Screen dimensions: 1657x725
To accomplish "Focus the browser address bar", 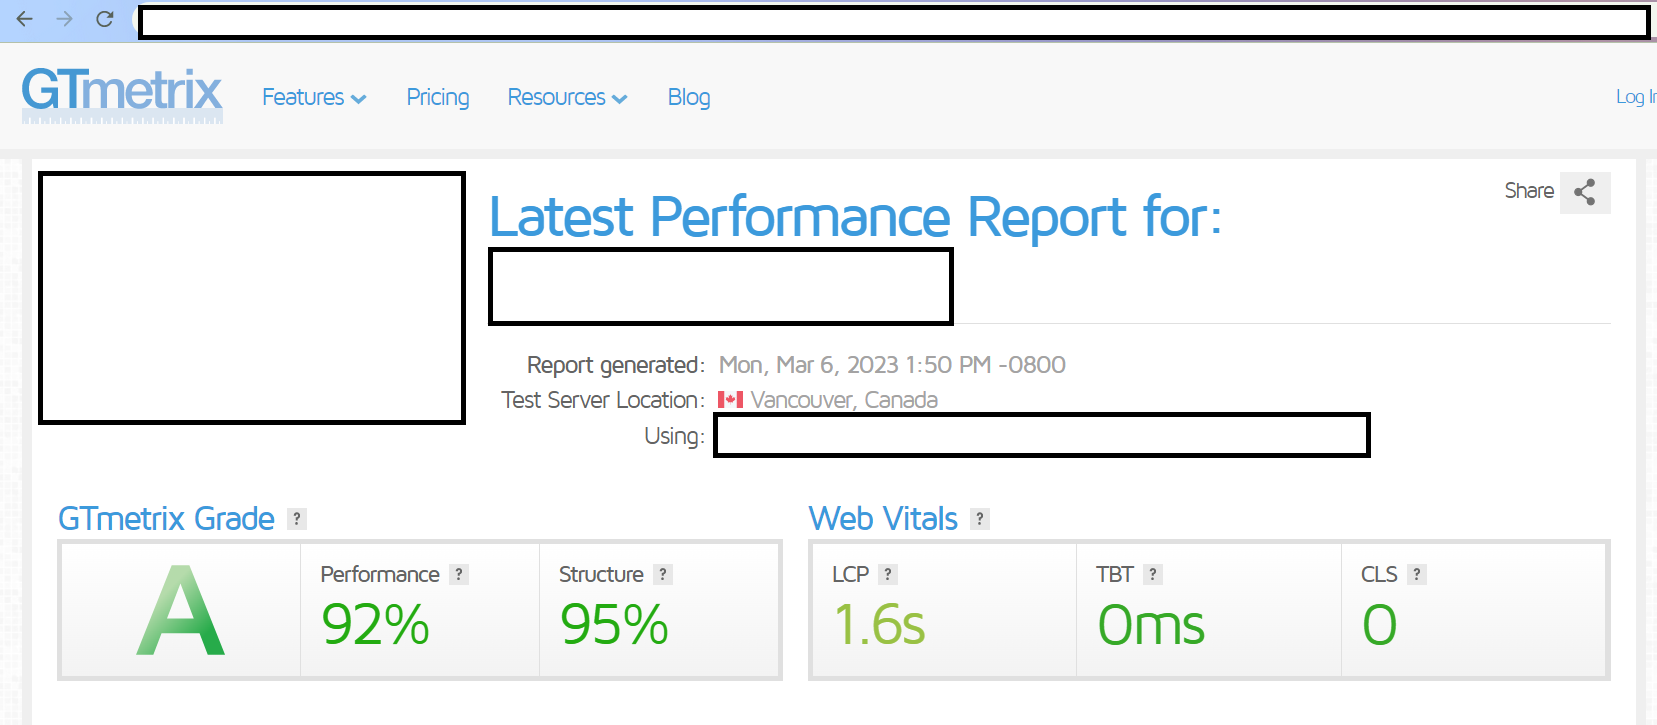I will [x=894, y=22].
